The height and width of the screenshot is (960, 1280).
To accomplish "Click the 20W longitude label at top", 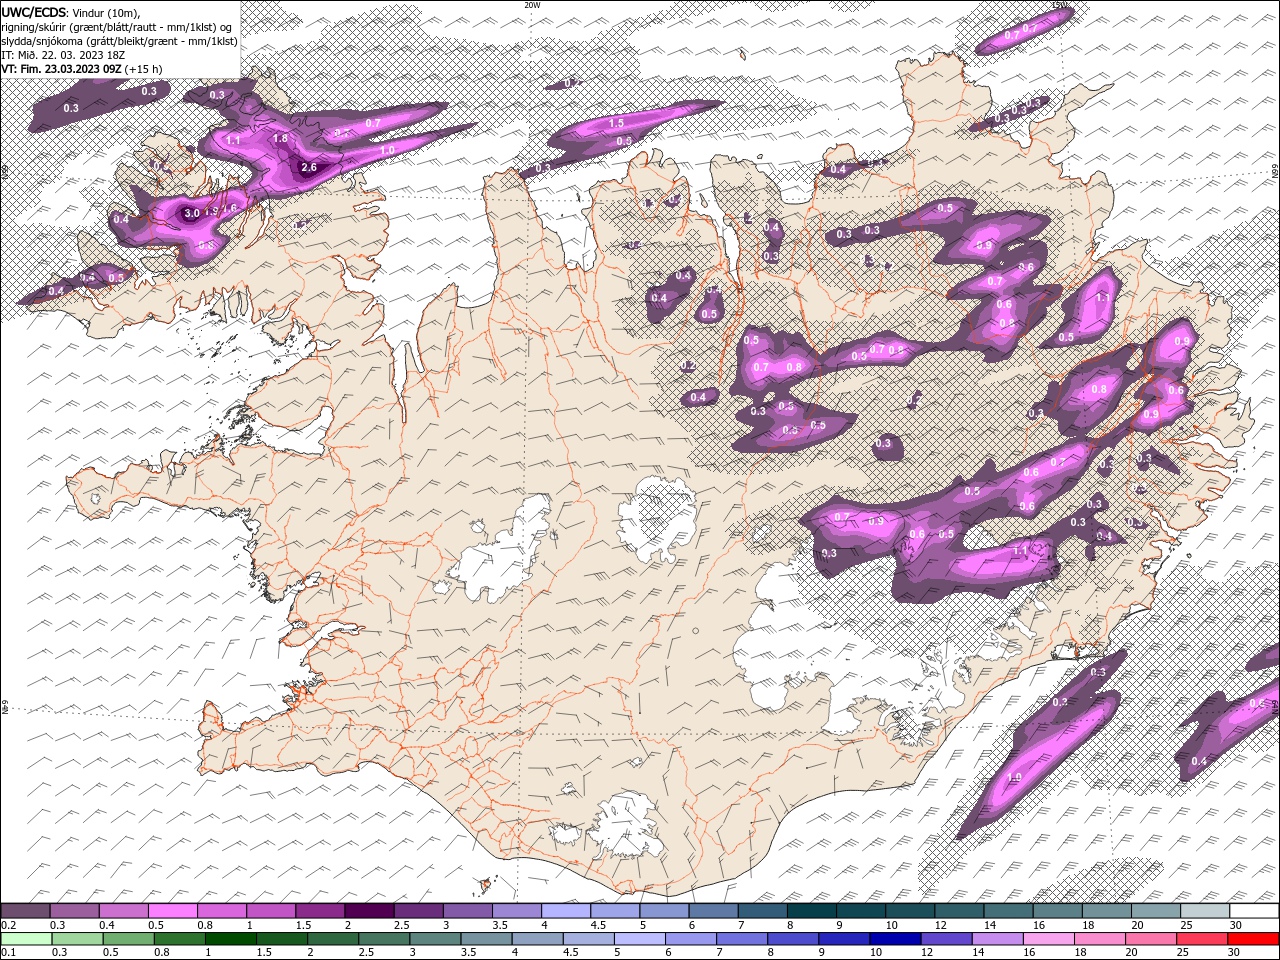I will click(x=531, y=4).
